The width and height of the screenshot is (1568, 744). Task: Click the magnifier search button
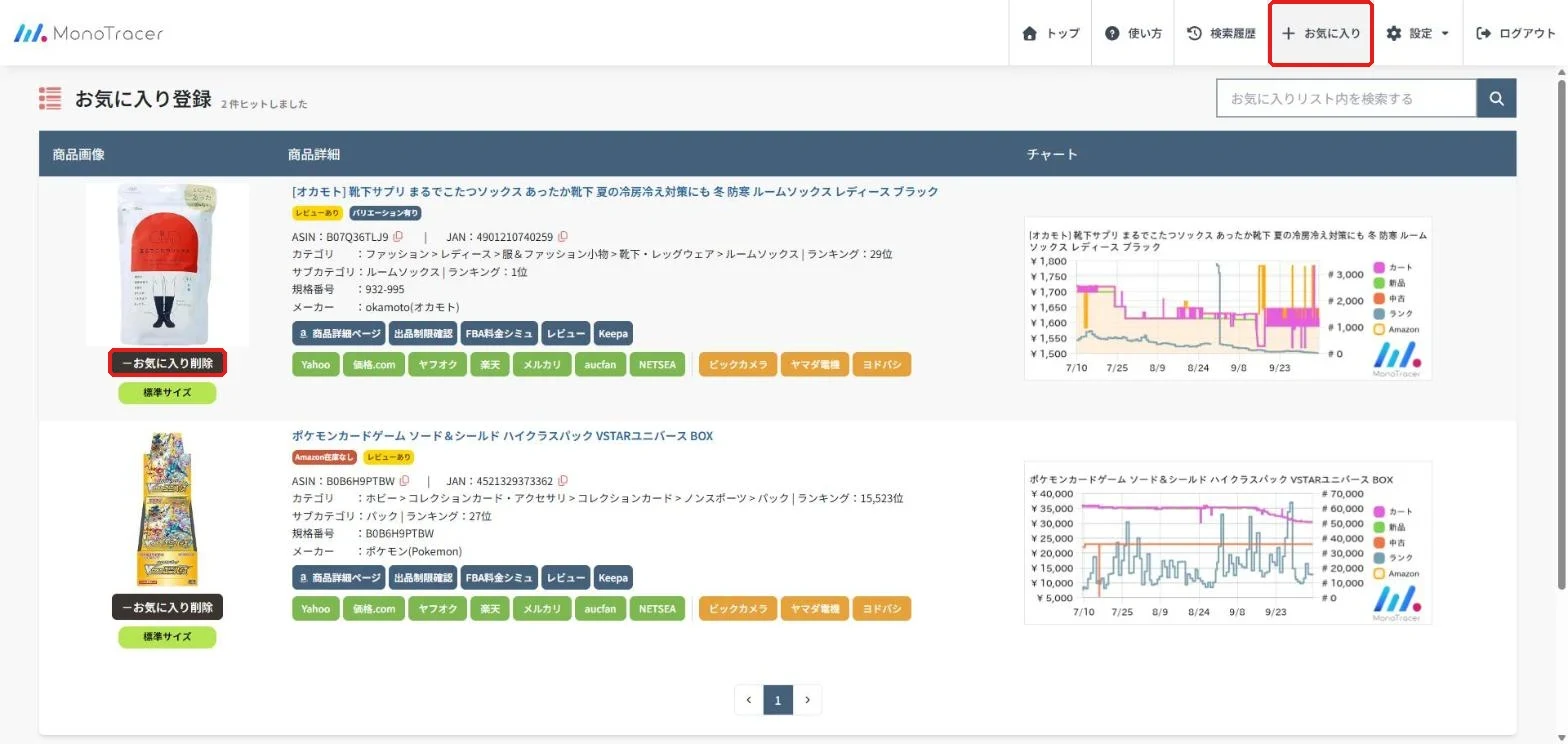pos(1497,98)
